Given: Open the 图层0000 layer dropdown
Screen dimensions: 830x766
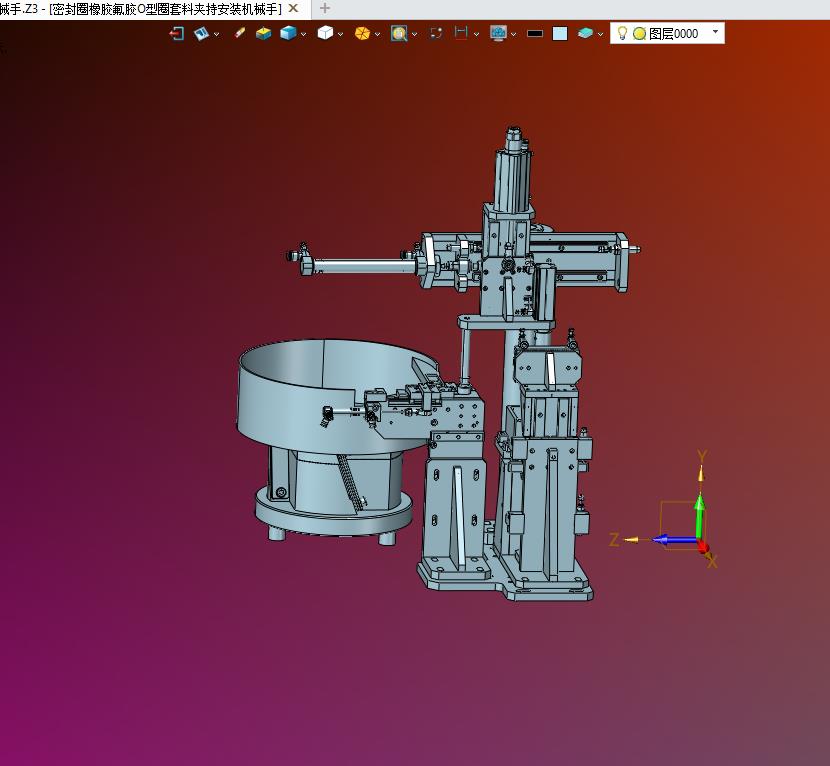Looking at the screenshot, I should (x=715, y=33).
